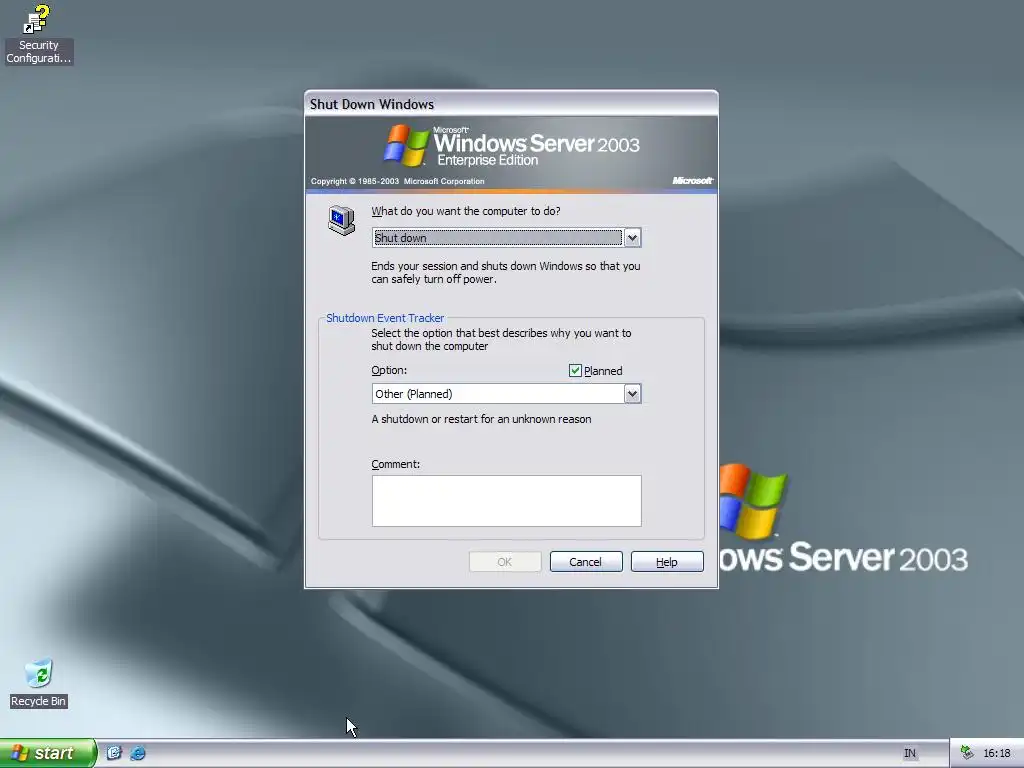Click the Show Desktop quick launch icon
Screen dimensions: 1024x768
[x=114, y=753]
